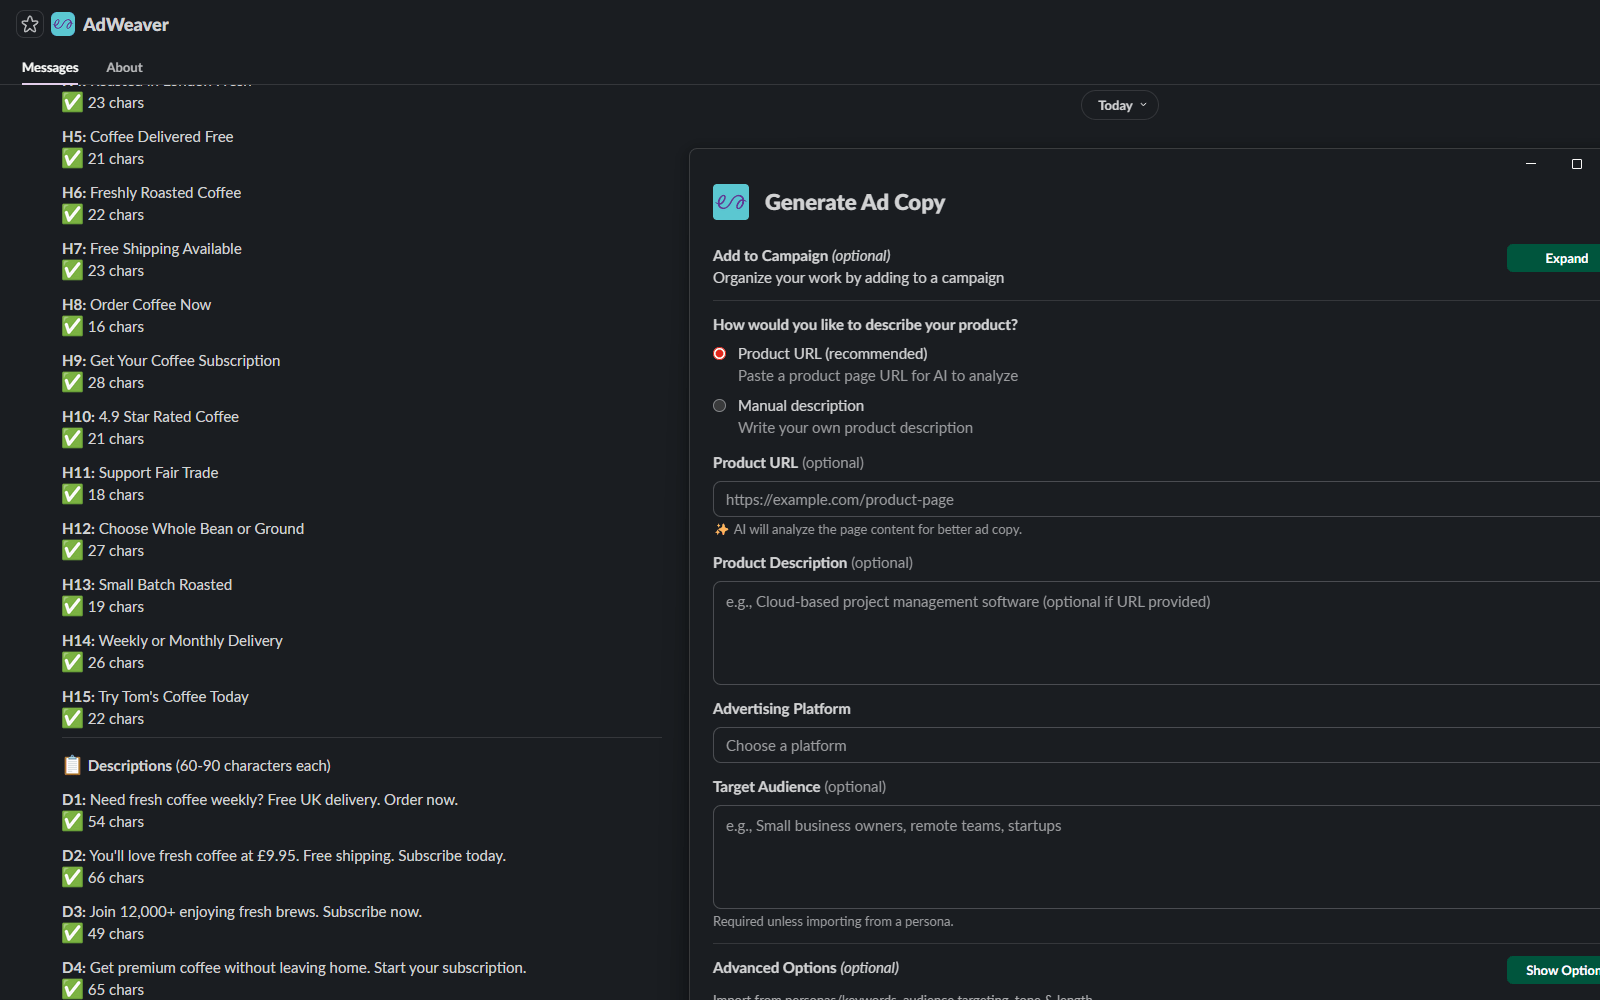Click the sparkle icon before the AI analysis note
The image size is (1600, 1000).
click(720, 529)
